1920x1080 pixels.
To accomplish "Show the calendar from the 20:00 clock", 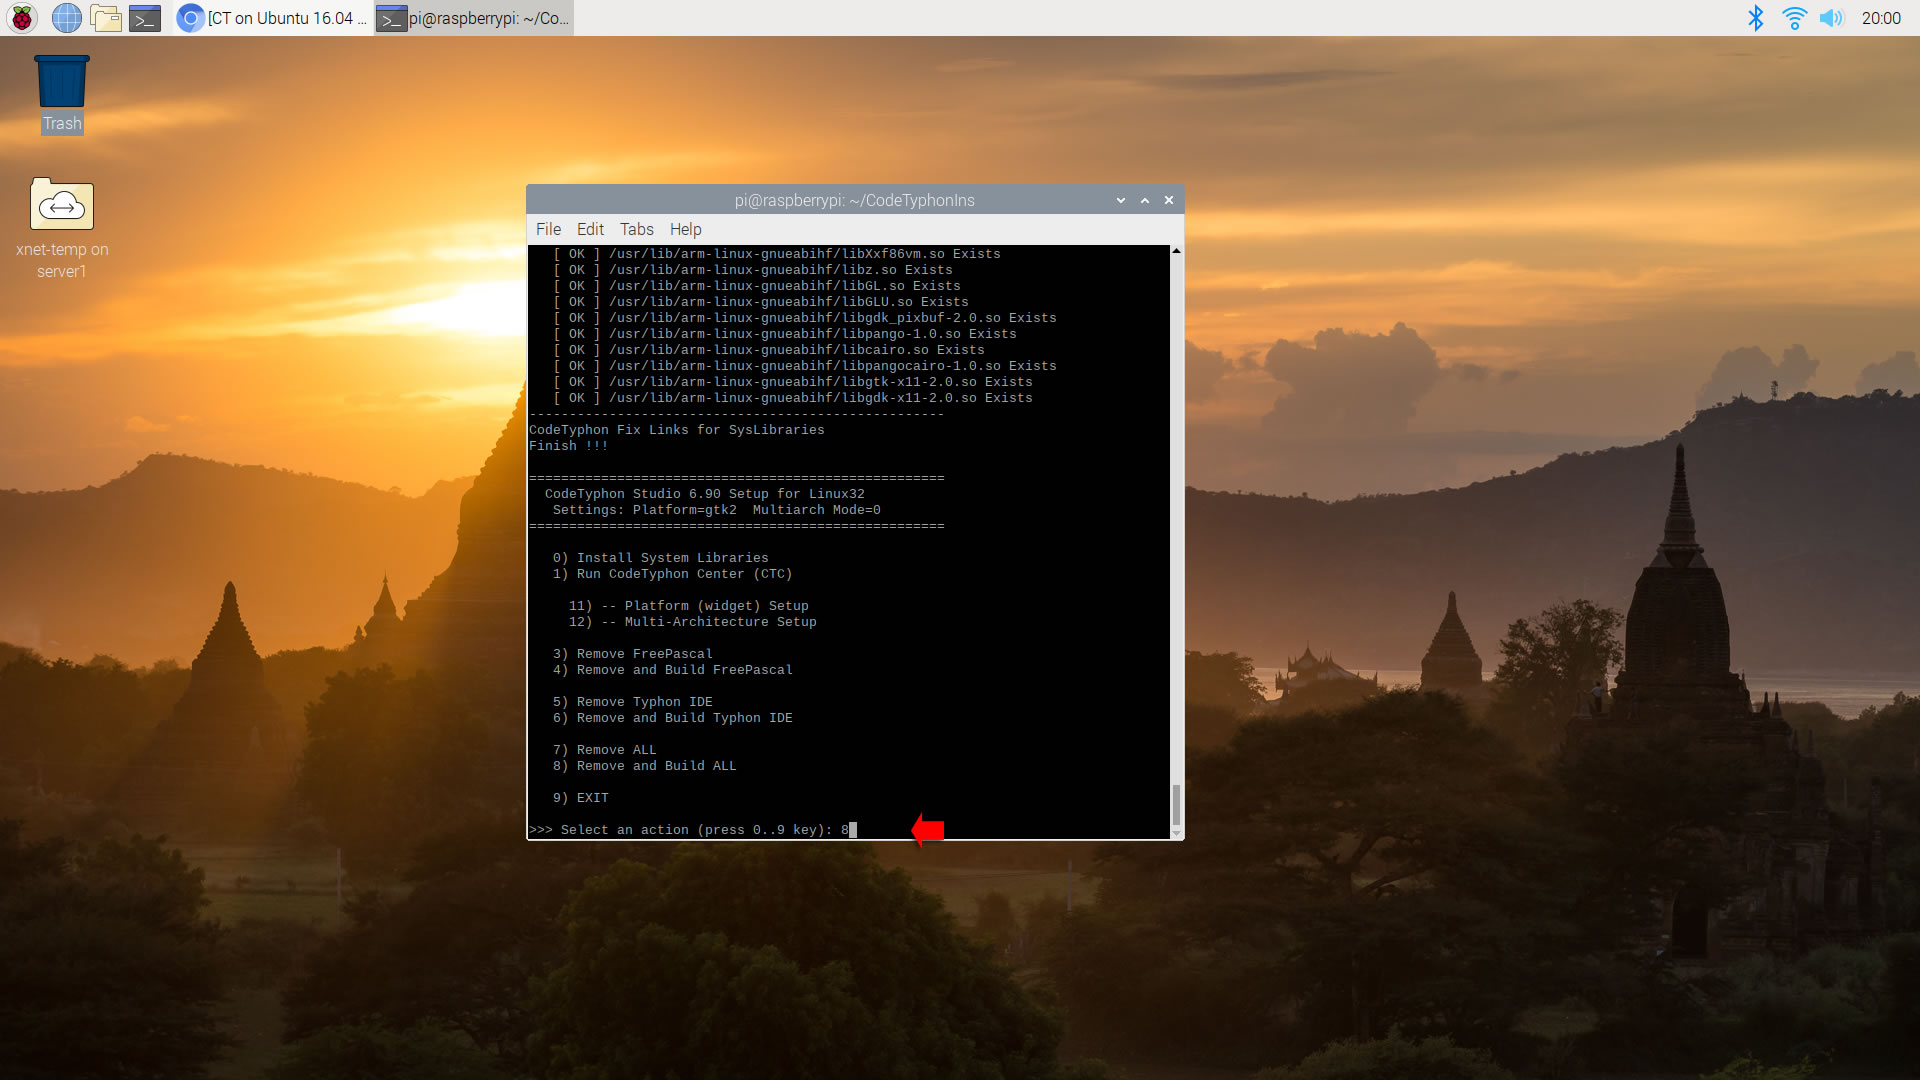I will [1881, 18].
